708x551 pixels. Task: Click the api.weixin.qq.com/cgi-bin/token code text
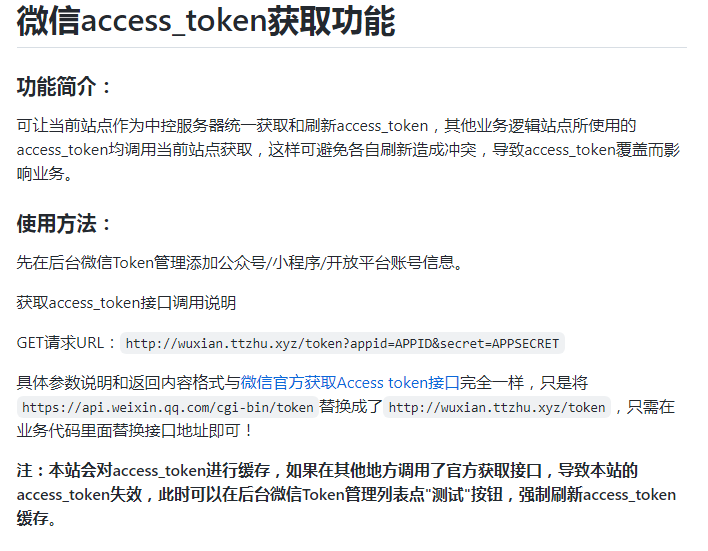pyautogui.click(x=168, y=407)
